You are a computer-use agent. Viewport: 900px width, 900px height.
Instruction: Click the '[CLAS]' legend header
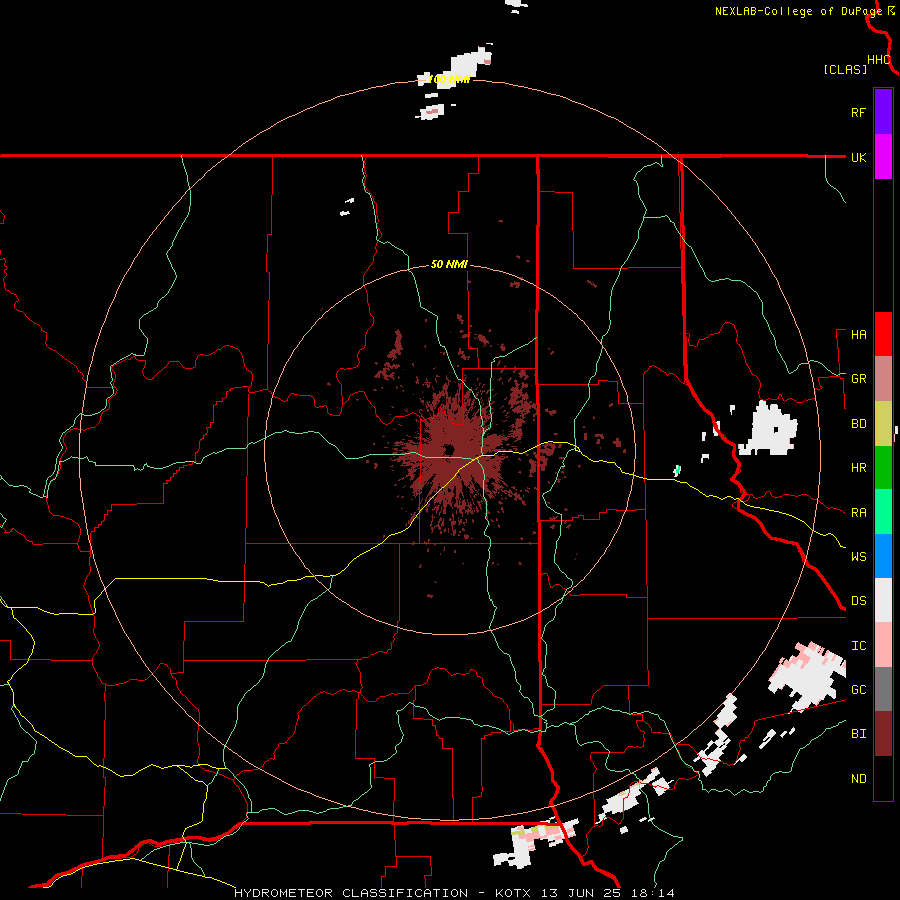click(845, 70)
